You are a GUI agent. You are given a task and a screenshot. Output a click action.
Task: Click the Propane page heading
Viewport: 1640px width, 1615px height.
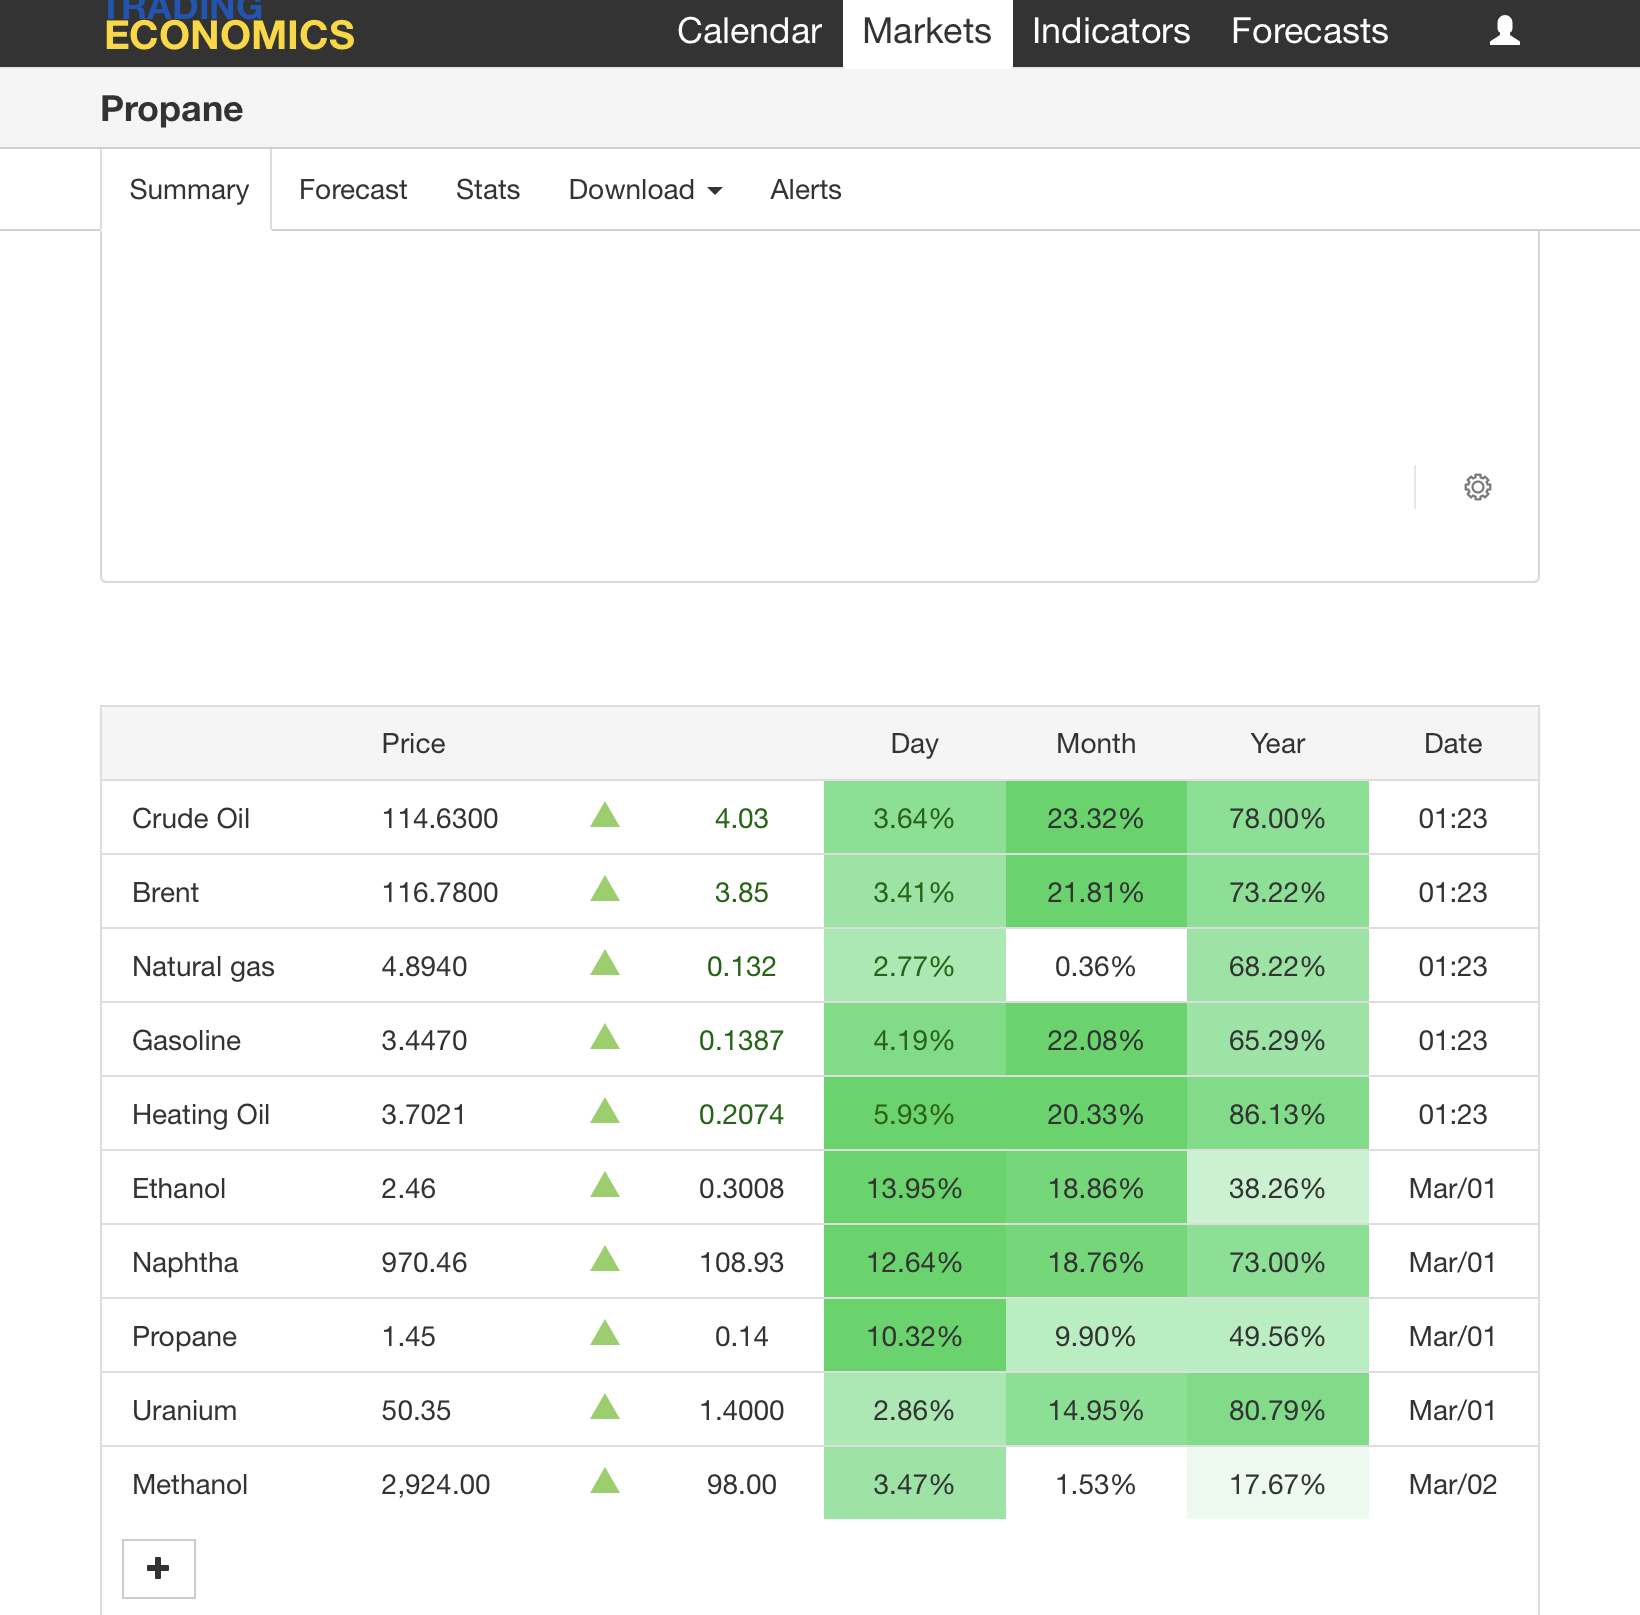click(x=172, y=109)
